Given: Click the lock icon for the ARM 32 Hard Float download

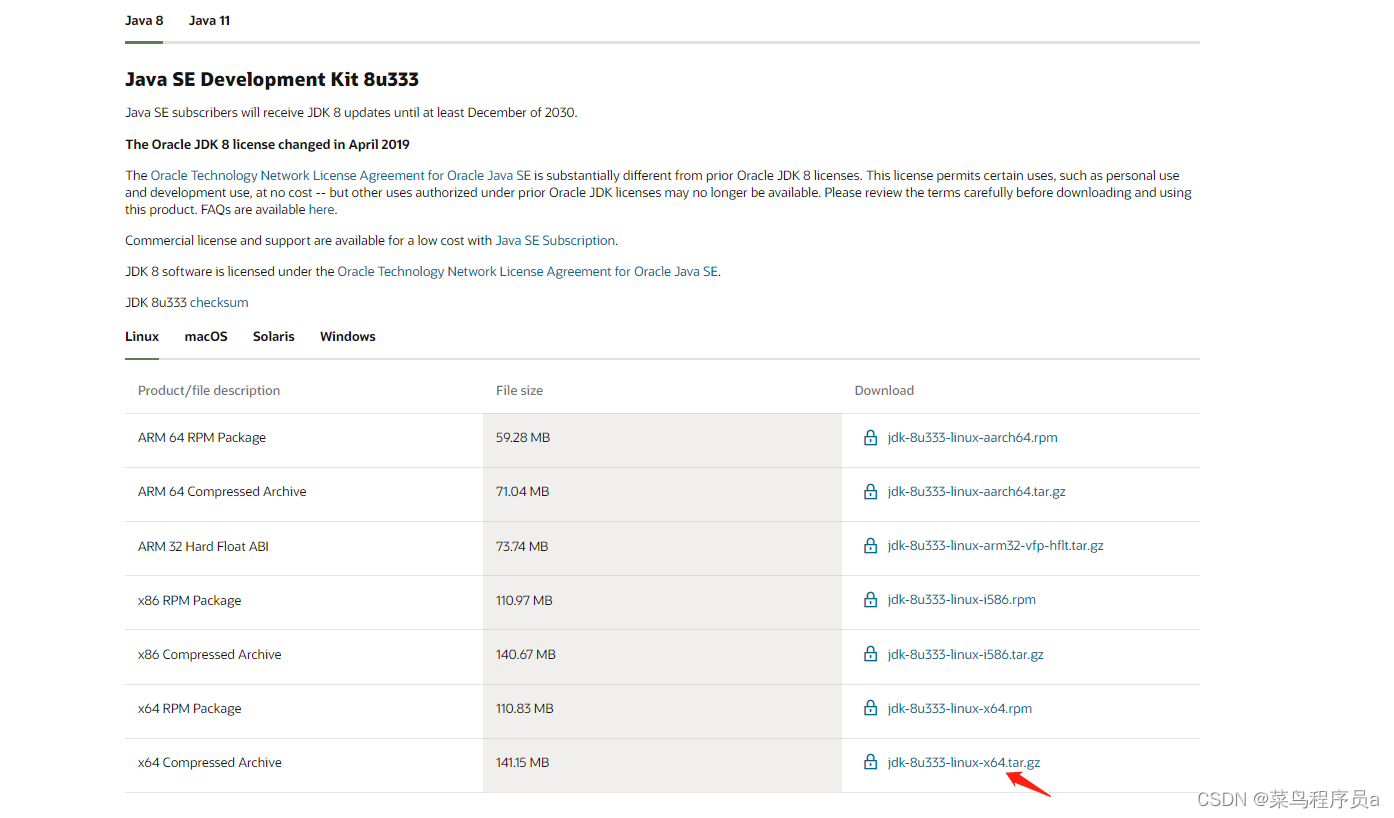Looking at the screenshot, I should click(869, 545).
